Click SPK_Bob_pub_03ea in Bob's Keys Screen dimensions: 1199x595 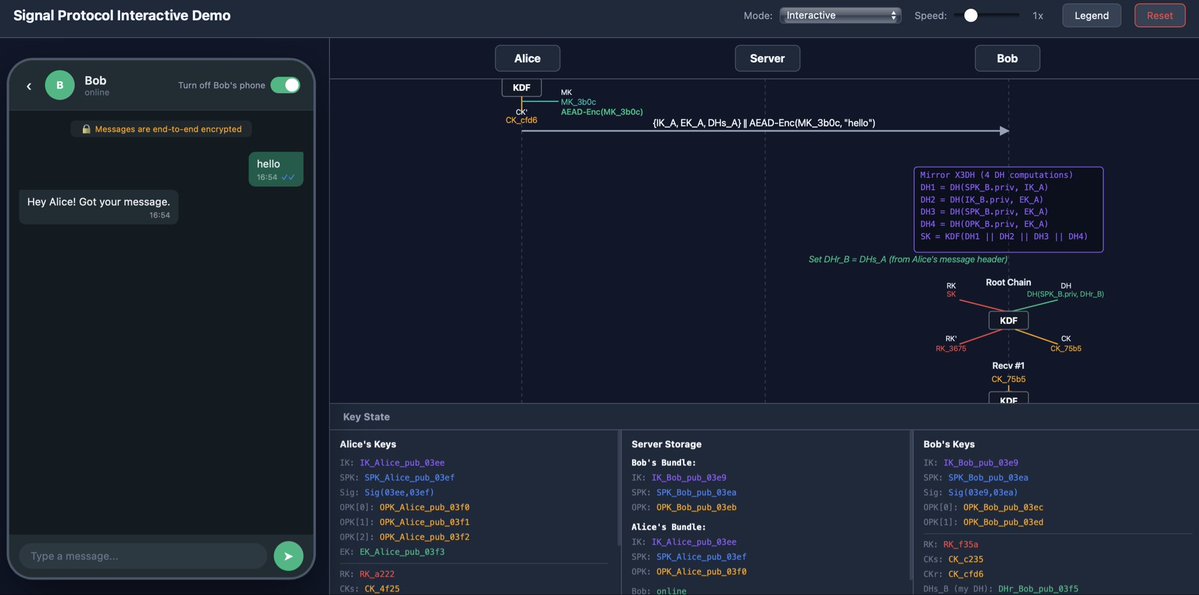click(x=986, y=477)
